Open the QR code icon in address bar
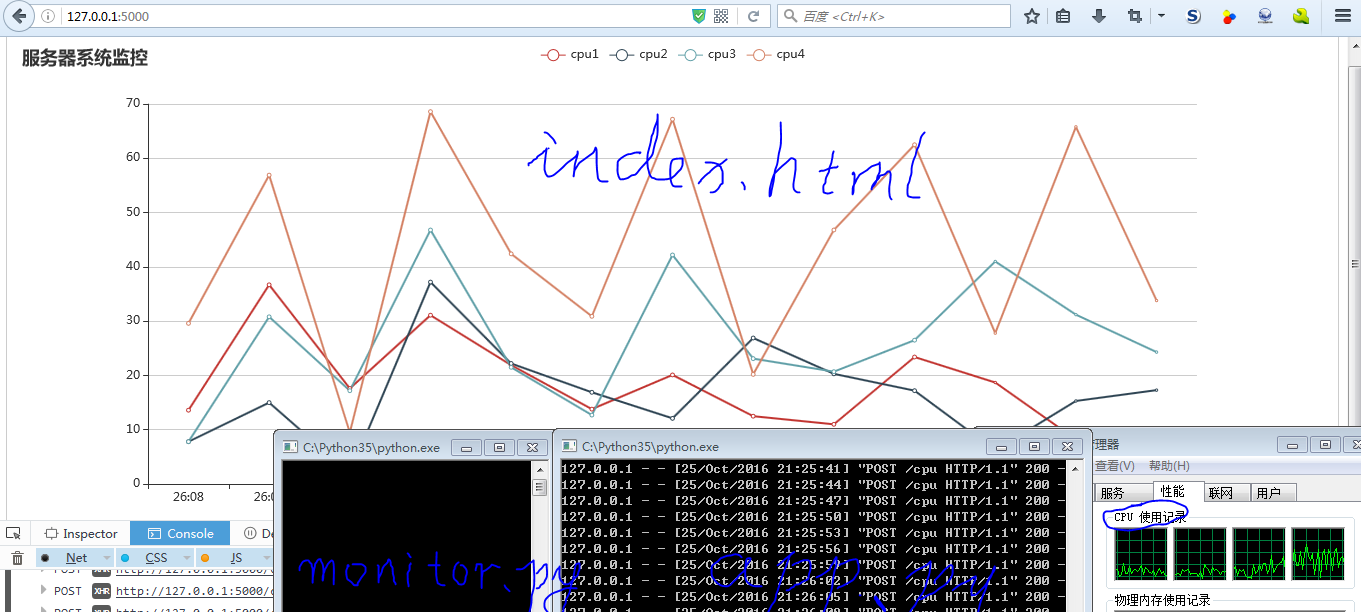Screen dimensions: 1361x612 coord(721,16)
